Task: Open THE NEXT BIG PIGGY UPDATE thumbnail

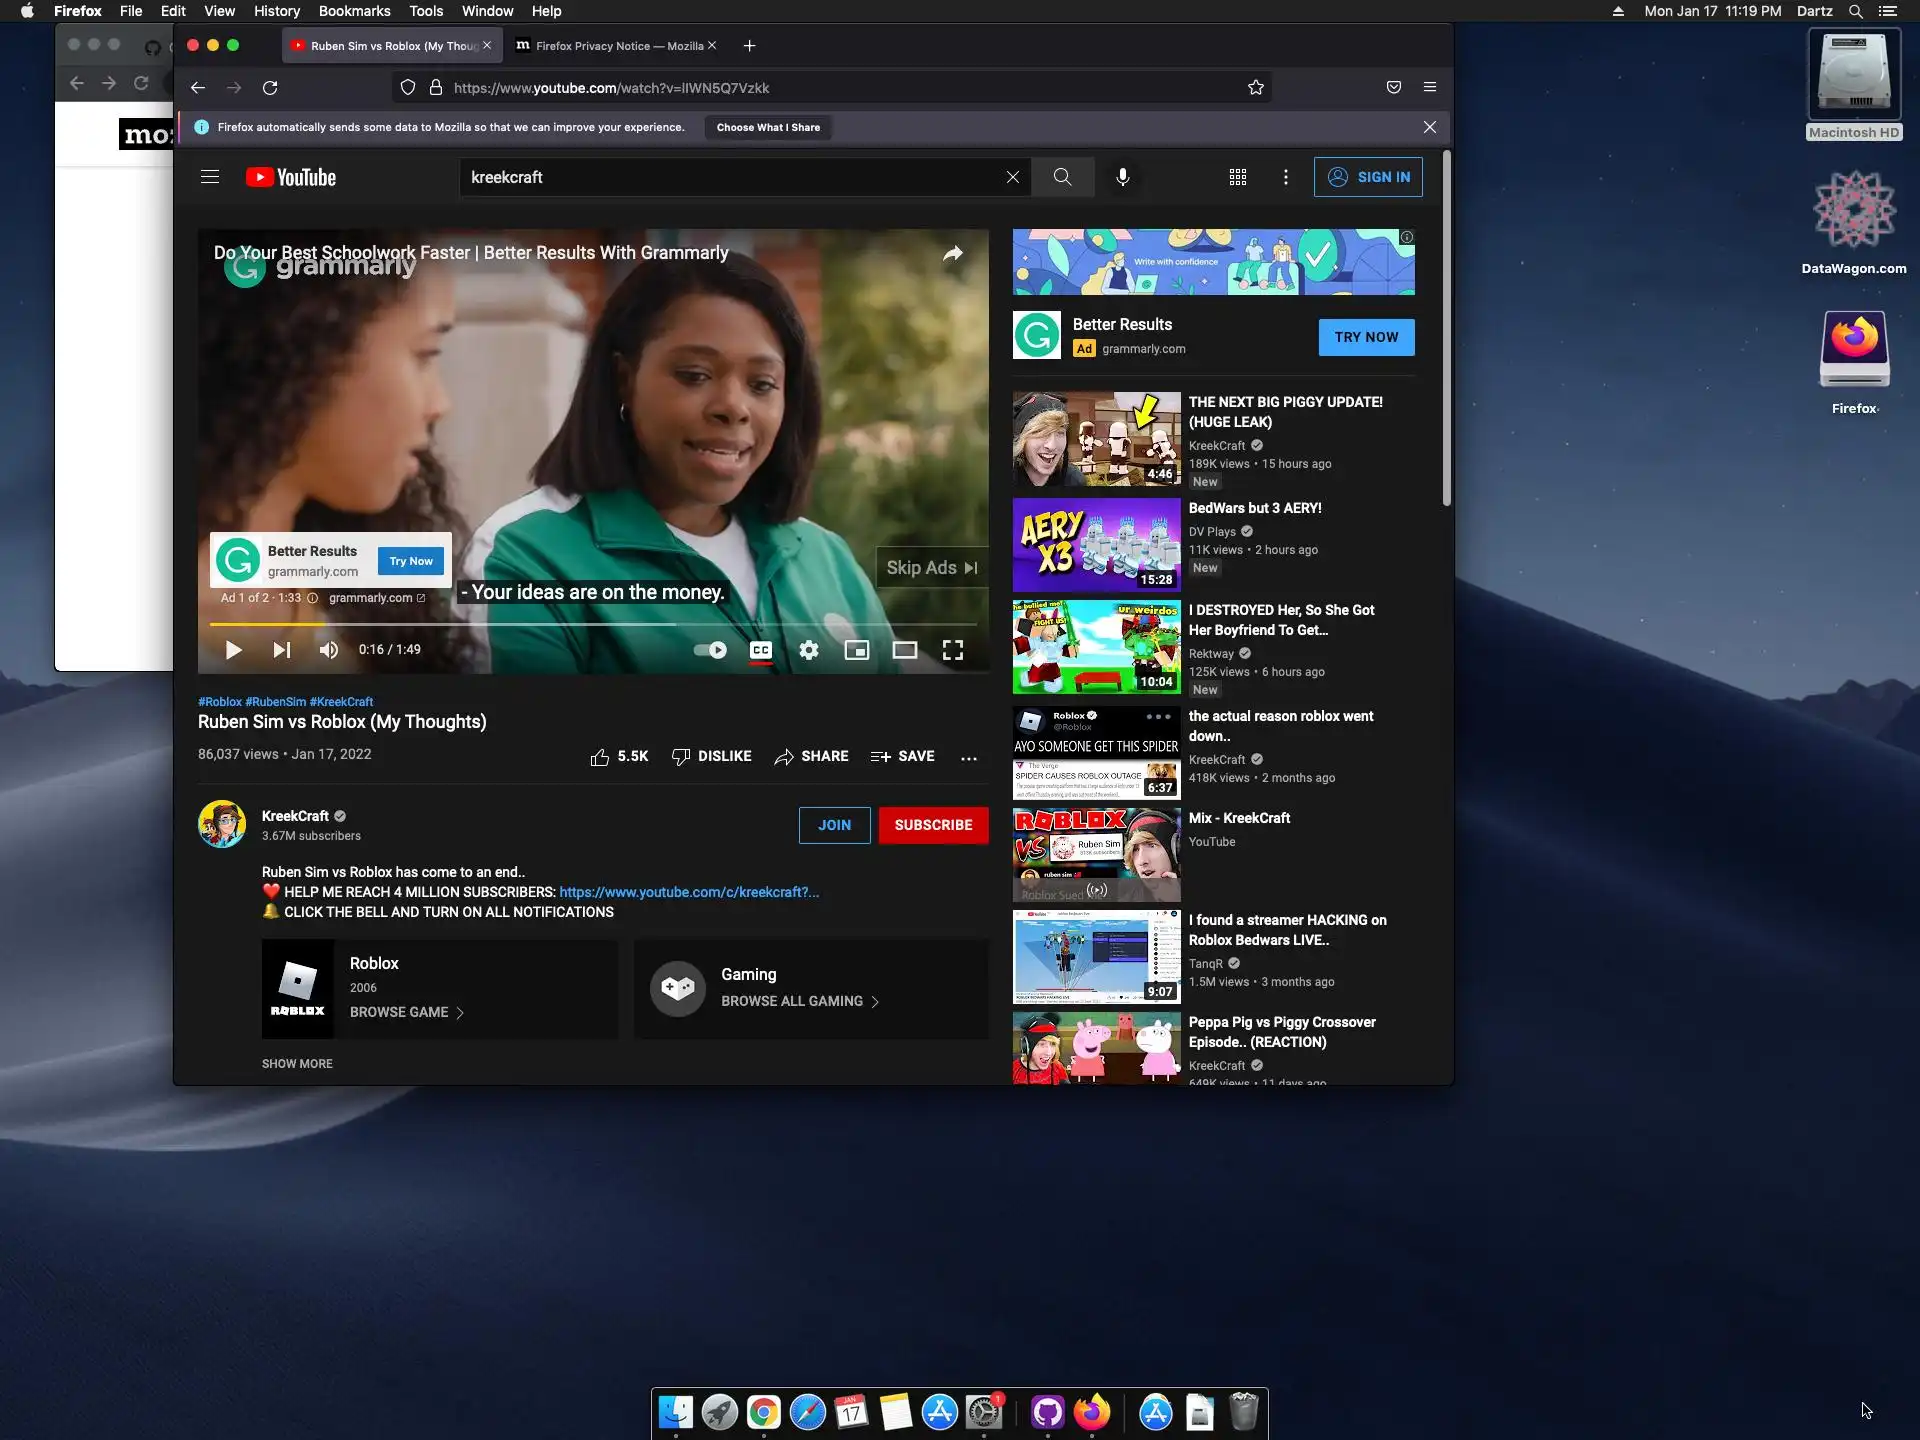Action: (1096, 439)
